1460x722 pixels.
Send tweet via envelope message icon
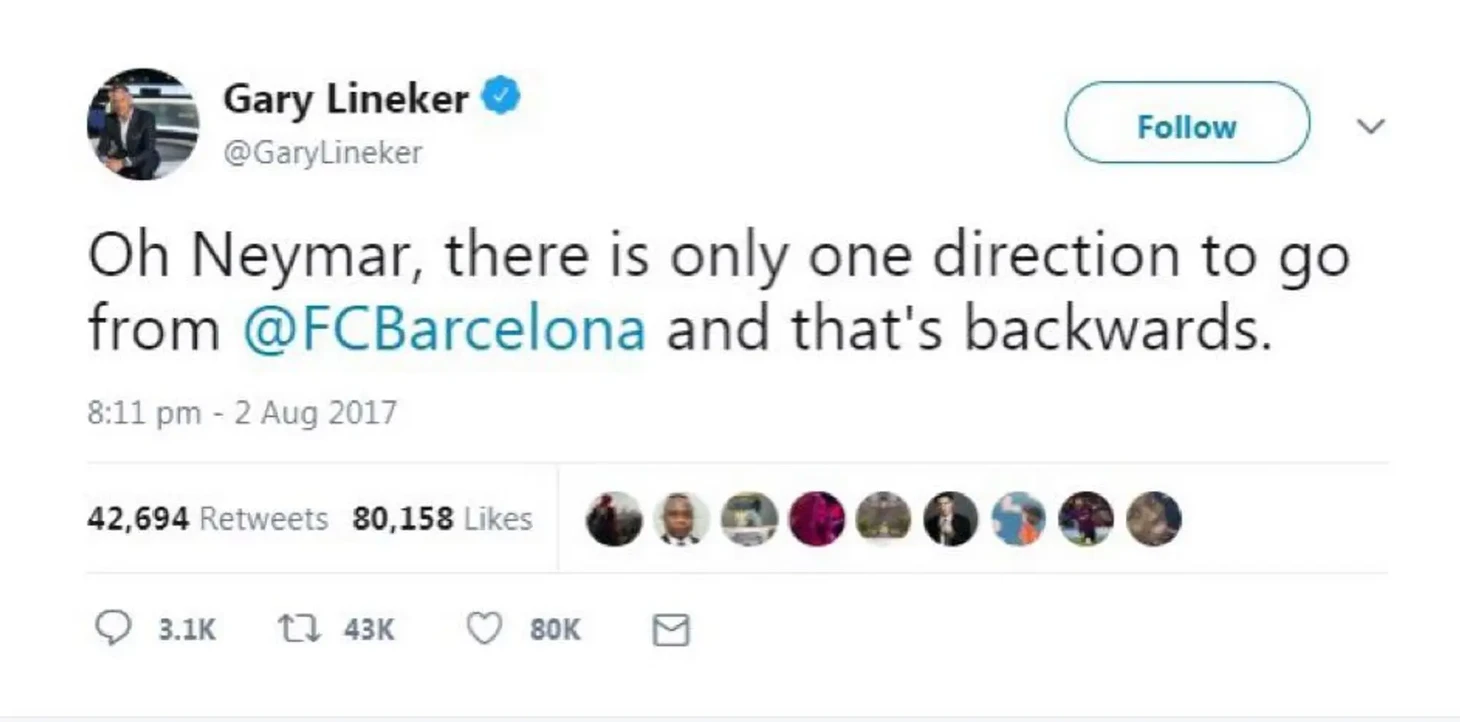(x=670, y=630)
